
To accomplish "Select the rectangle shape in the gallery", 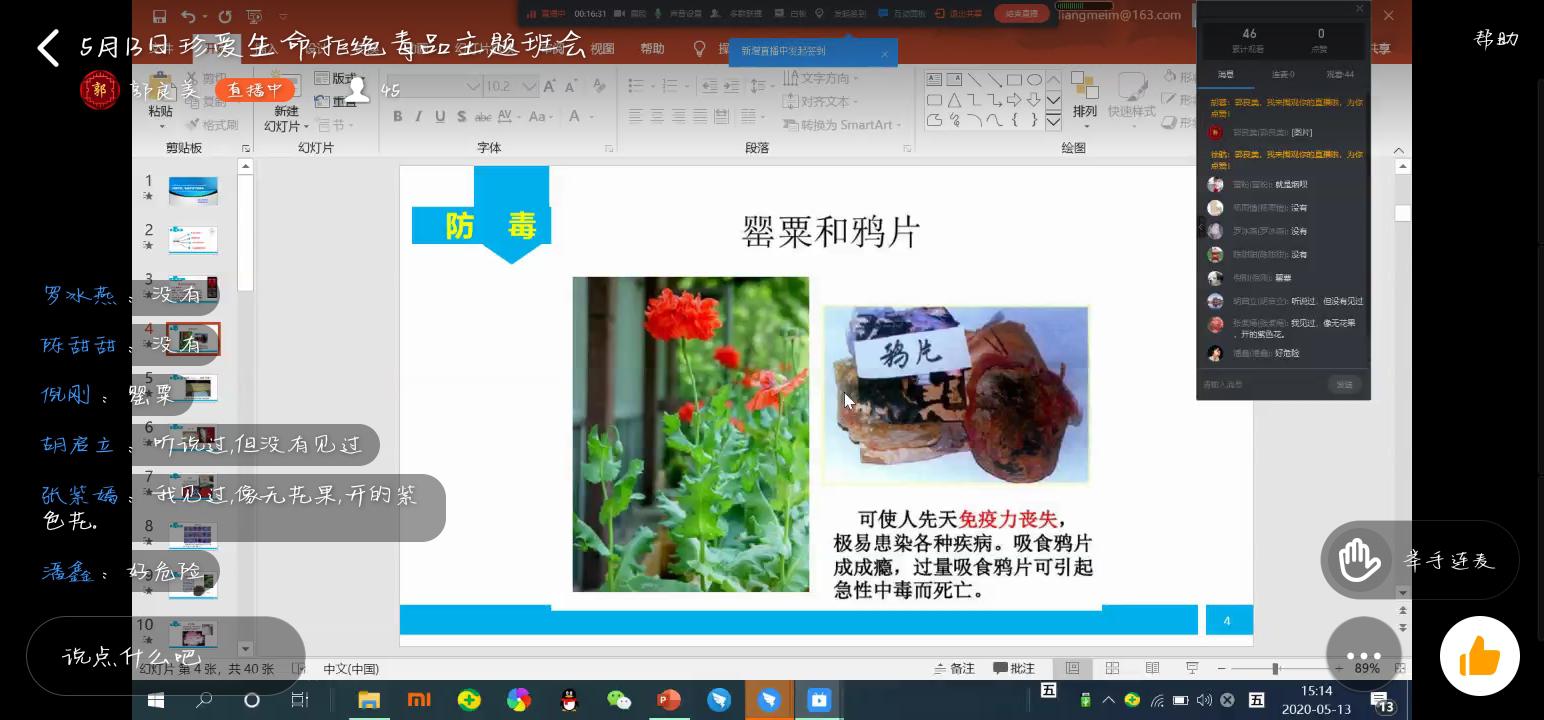I will pos(1014,80).
